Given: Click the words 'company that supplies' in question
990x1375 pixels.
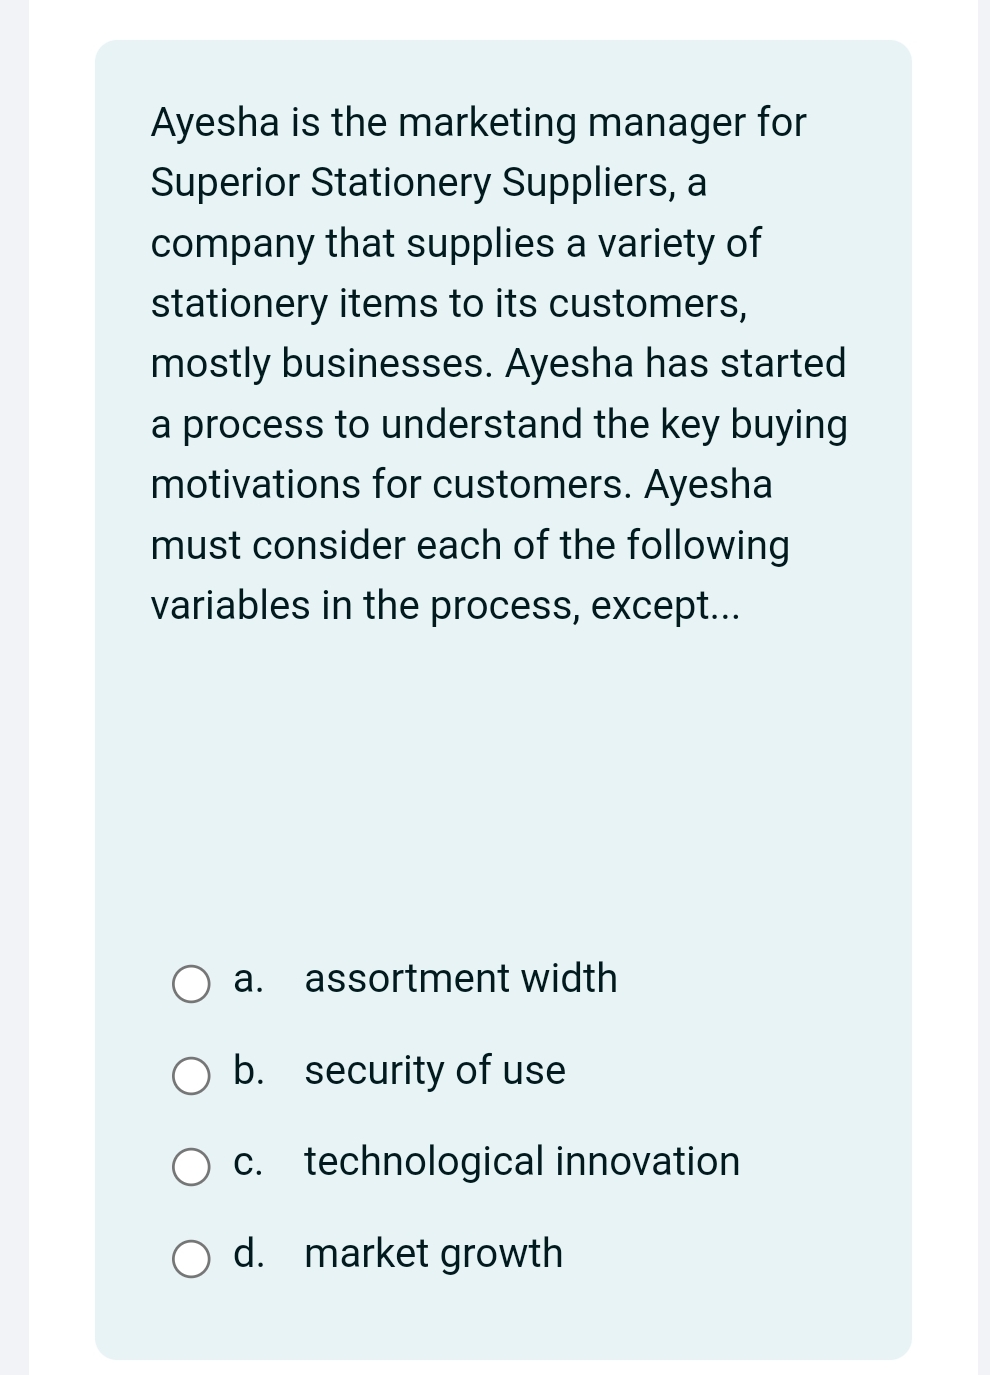Looking at the screenshot, I should [353, 244].
